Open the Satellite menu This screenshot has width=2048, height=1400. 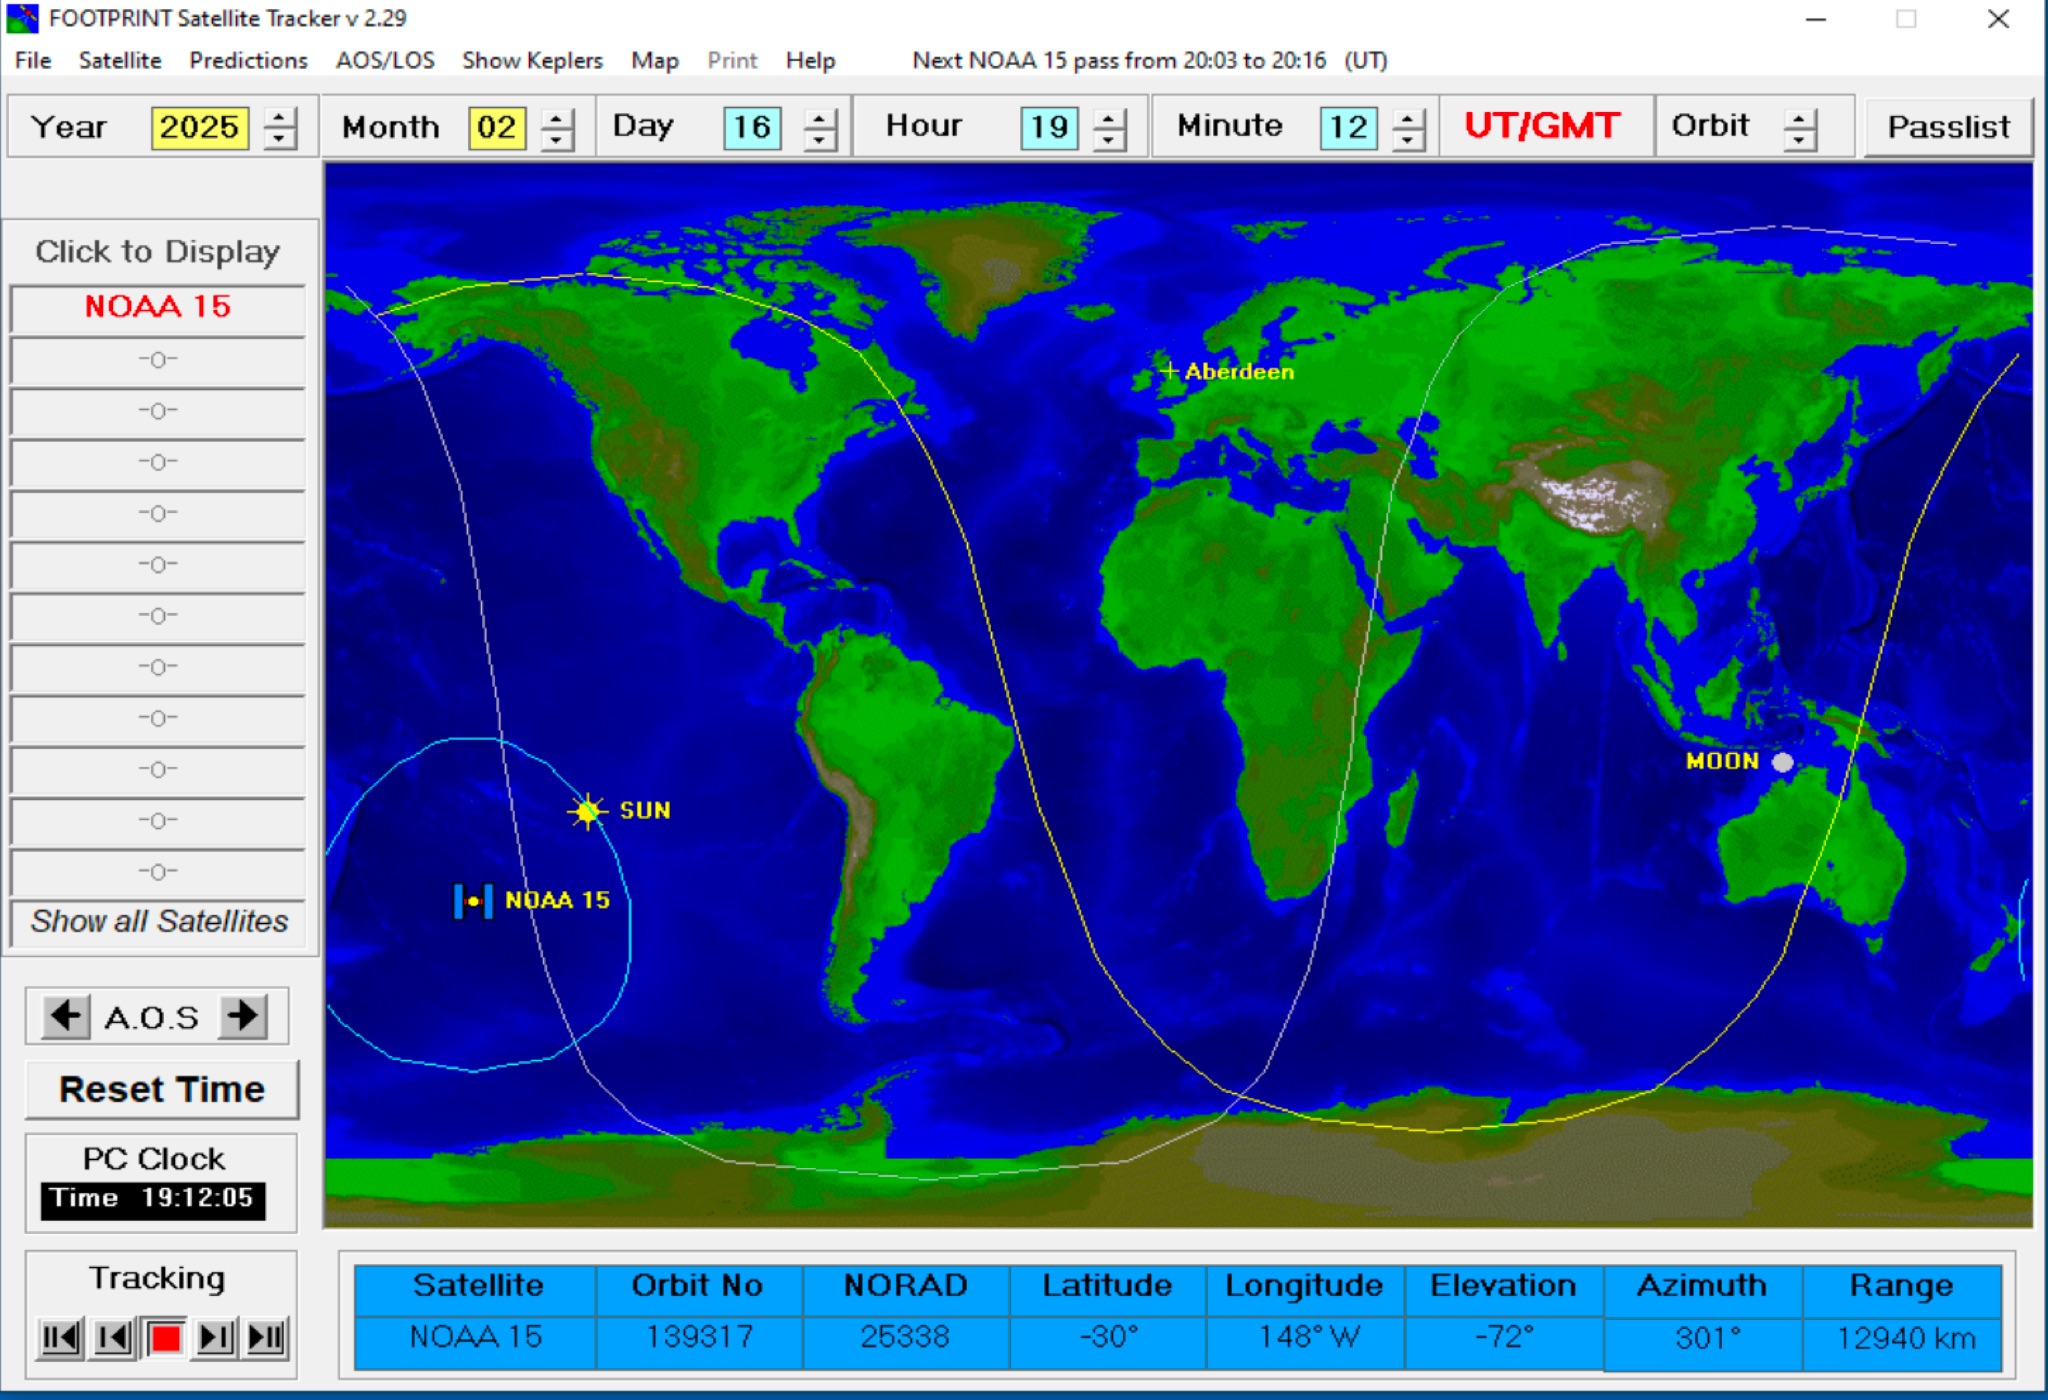pos(120,60)
